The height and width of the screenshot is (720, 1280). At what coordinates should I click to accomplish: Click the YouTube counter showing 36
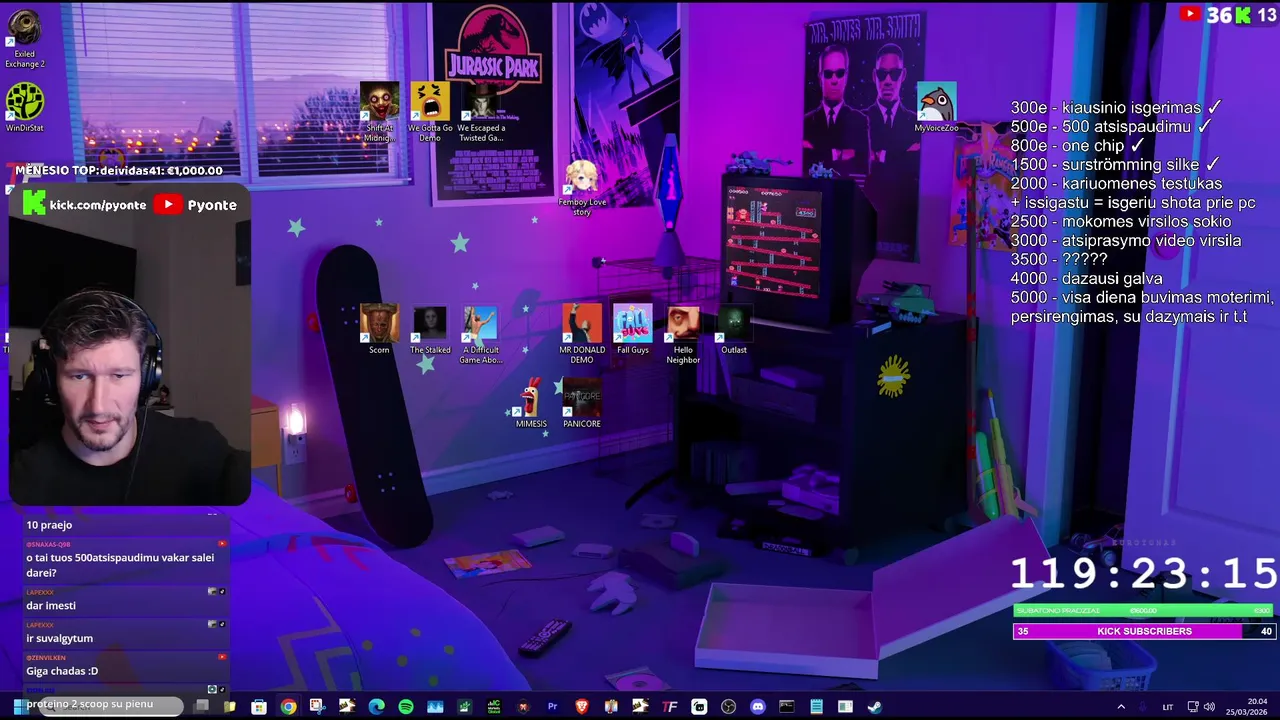click(x=1205, y=14)
